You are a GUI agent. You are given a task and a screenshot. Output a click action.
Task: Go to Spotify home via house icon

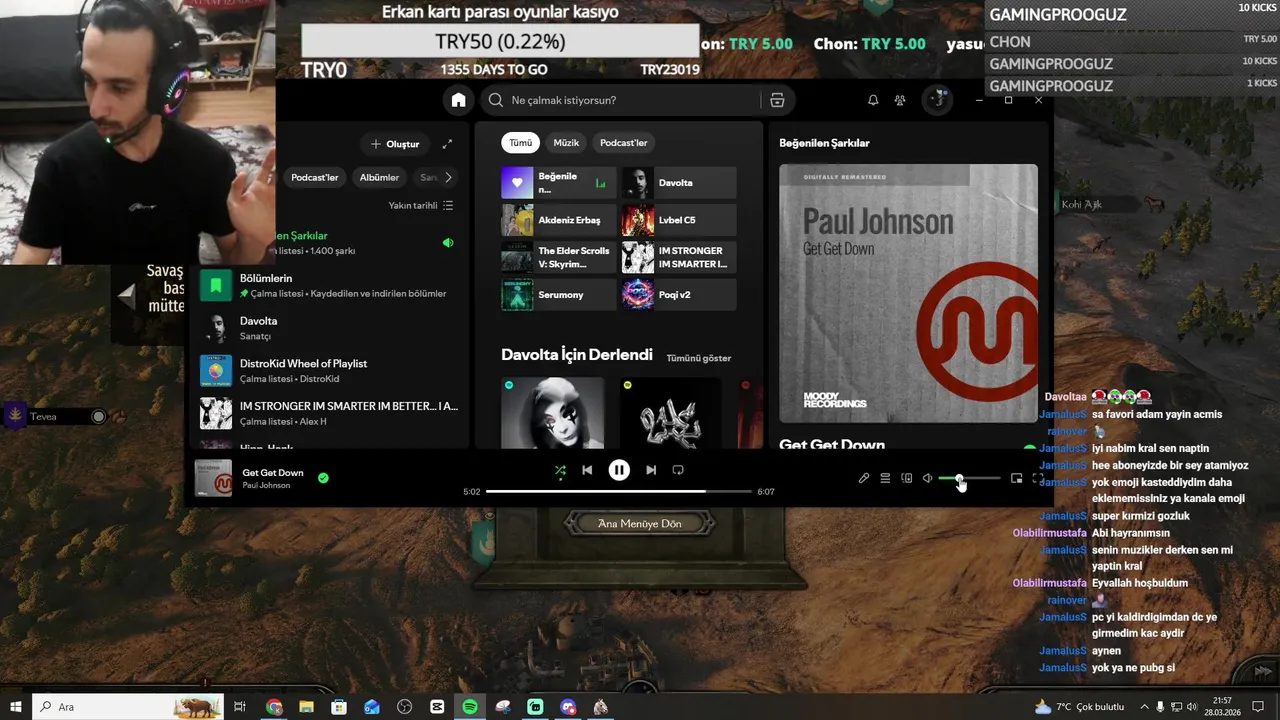point(458,100)
